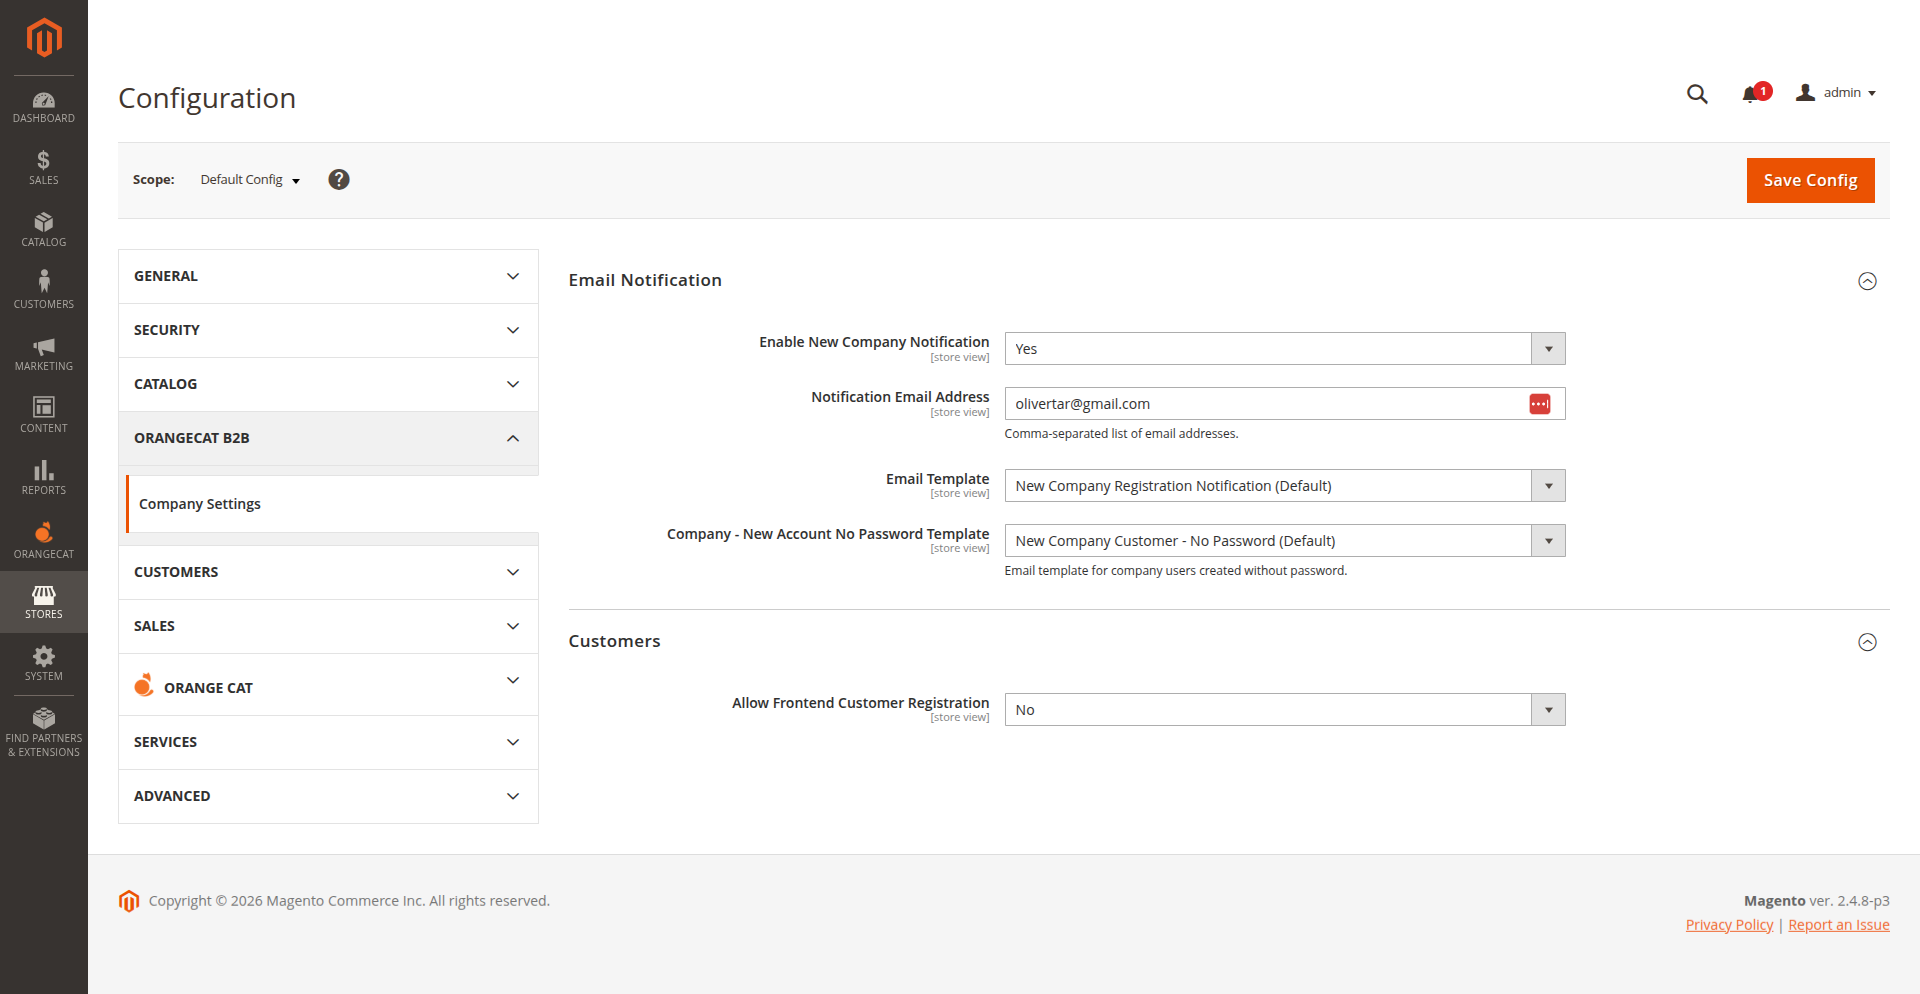Click the Orangecat sidebar icon
This screenshot has width=1920, height=994.
point(43,539)
